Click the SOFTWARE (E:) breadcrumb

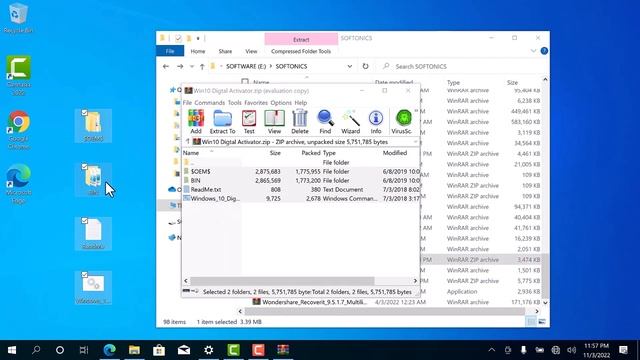(246, 66)
